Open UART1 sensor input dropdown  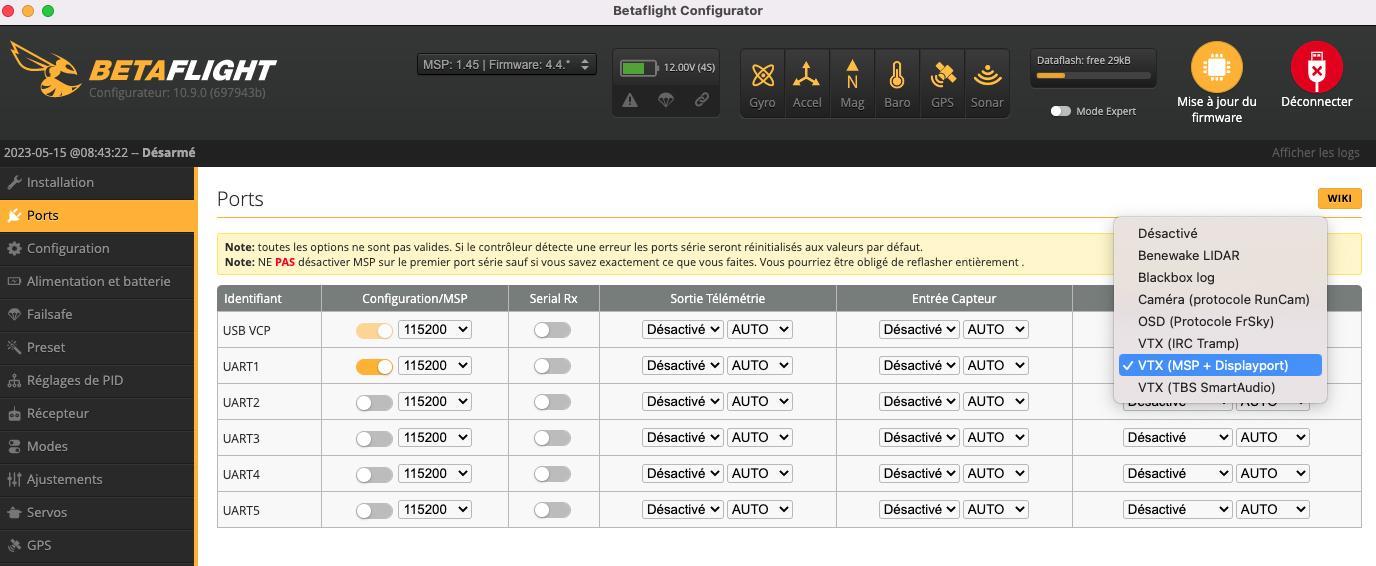click(x=919, y=365)
